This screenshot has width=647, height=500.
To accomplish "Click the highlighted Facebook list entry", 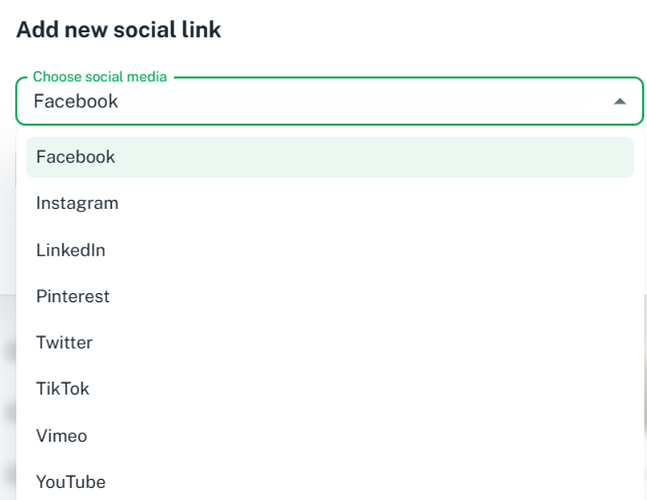I will [x=330, y=157].
